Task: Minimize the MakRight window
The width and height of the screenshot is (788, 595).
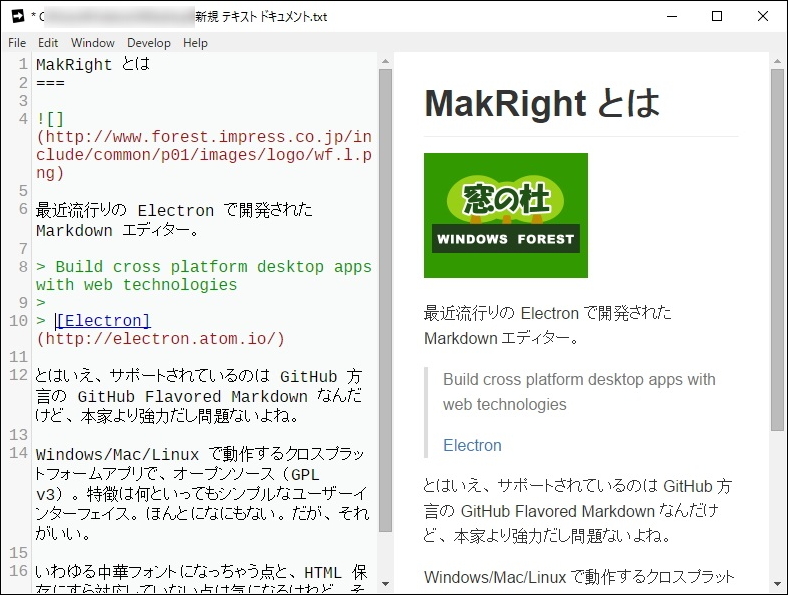Action: (x=672, y=16)
